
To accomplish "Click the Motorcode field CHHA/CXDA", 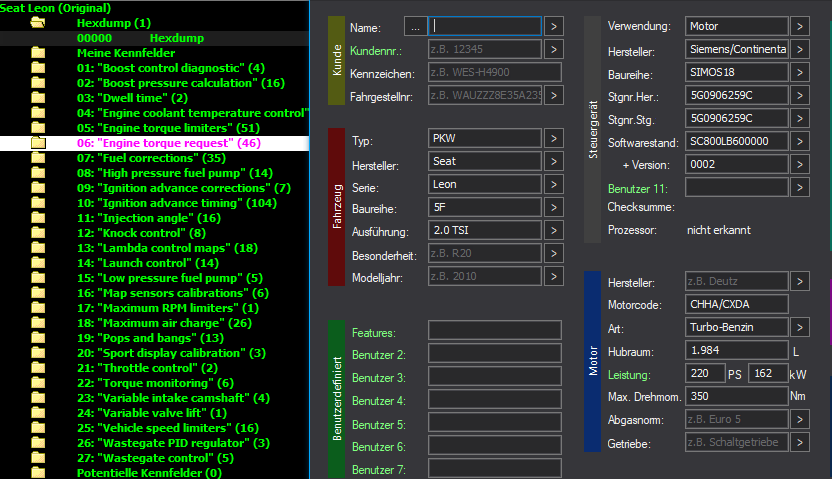I will (x=736, y=304).
